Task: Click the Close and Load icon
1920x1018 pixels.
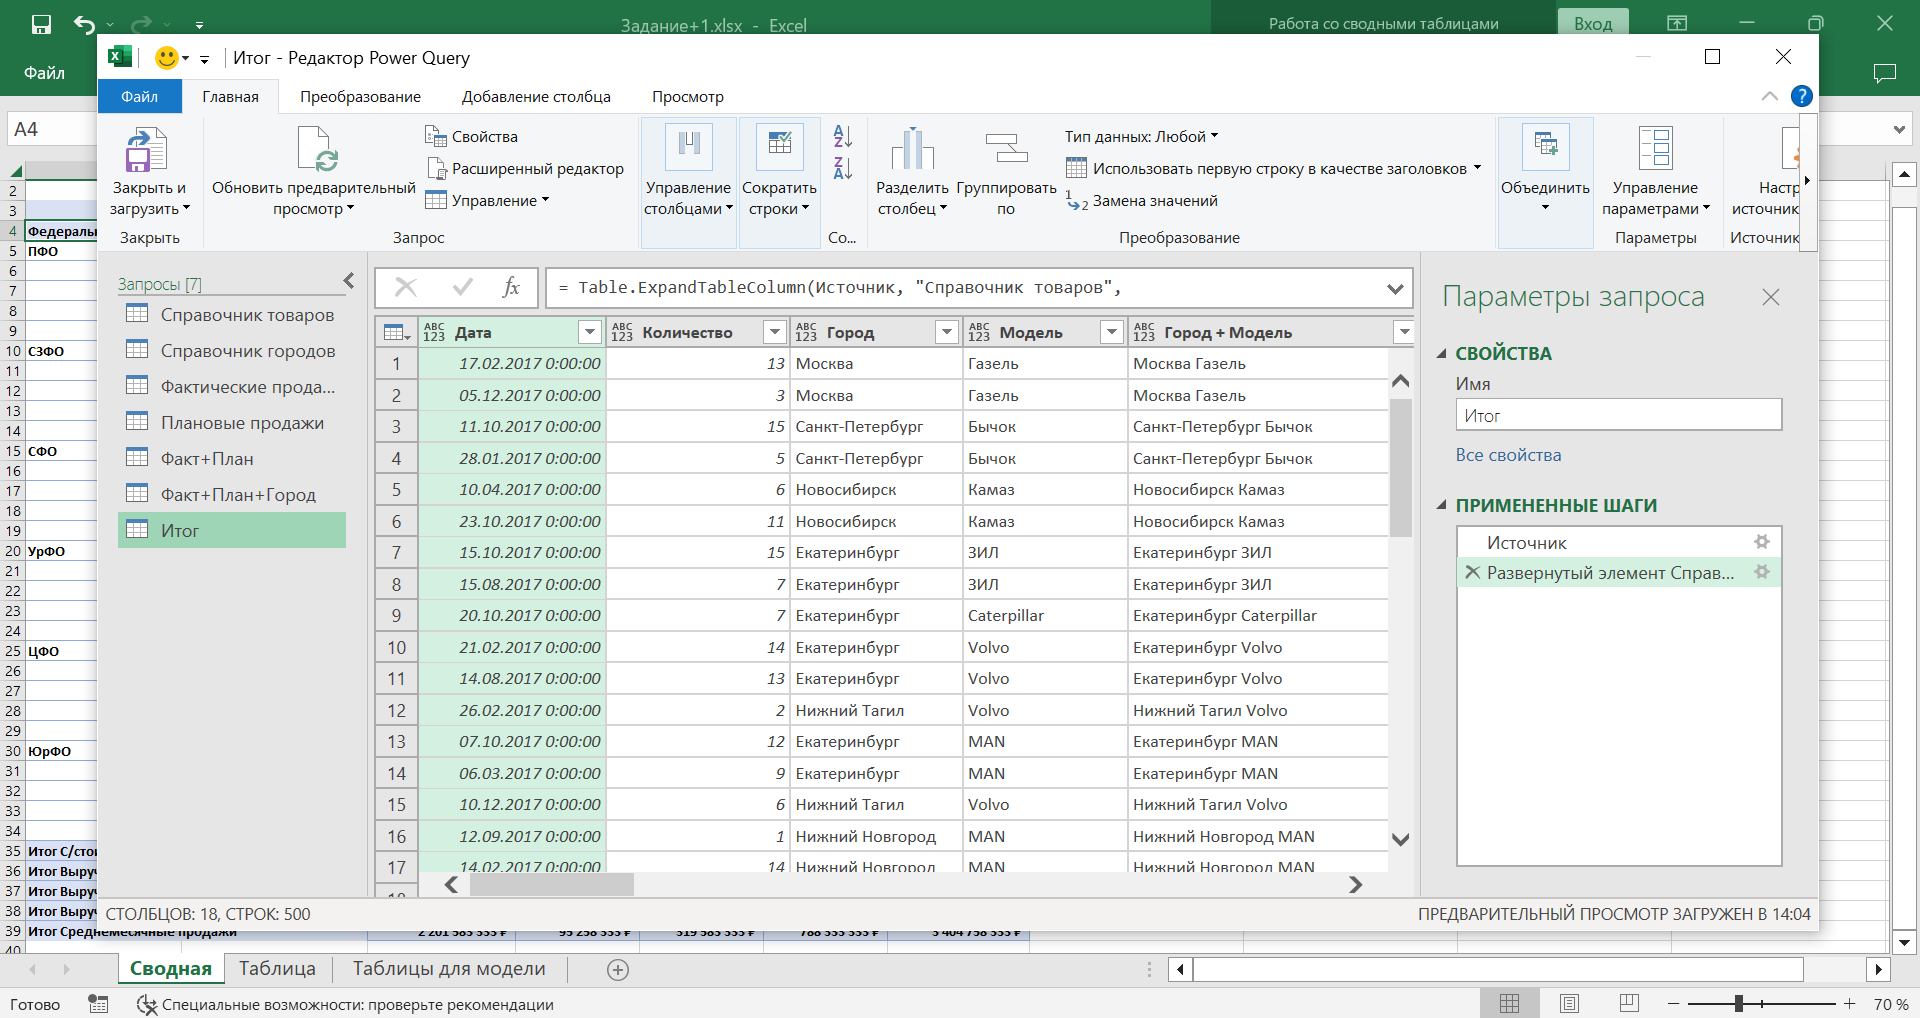Action: point(147,152)
